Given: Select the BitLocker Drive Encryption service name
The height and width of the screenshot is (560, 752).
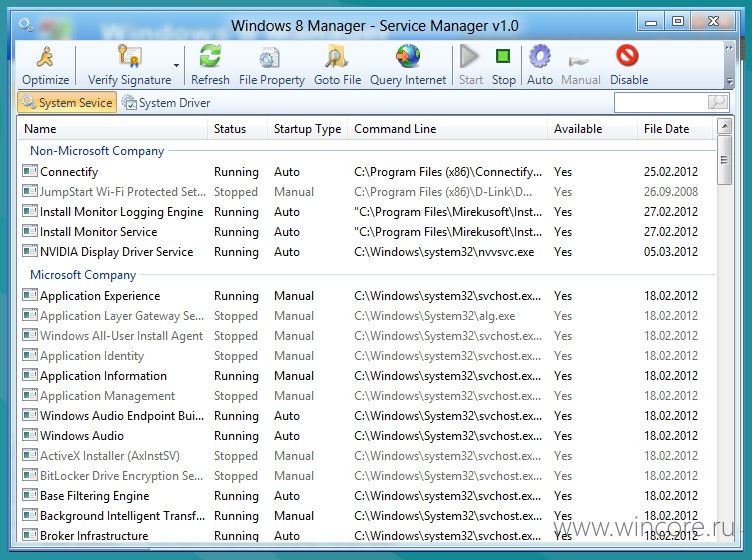Looking at the screenshot, I should coord(121,476).
